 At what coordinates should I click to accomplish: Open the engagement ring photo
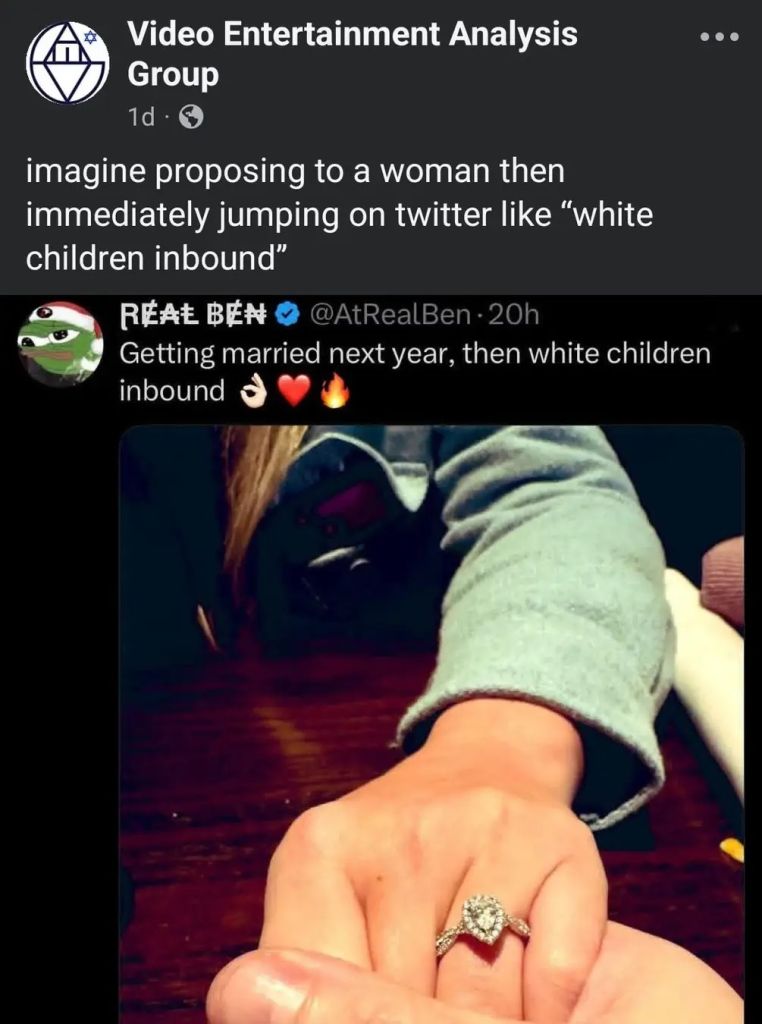432,724
